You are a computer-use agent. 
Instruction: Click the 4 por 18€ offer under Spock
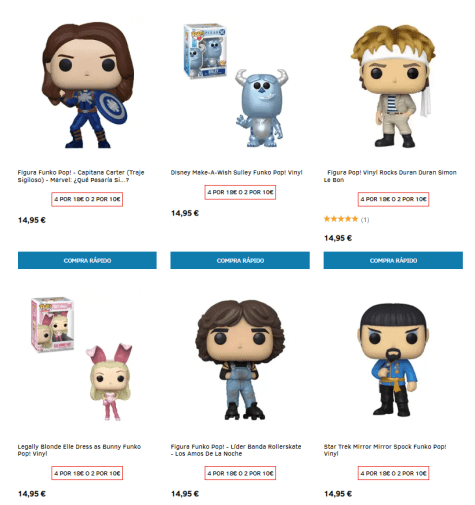click(393, 473)
